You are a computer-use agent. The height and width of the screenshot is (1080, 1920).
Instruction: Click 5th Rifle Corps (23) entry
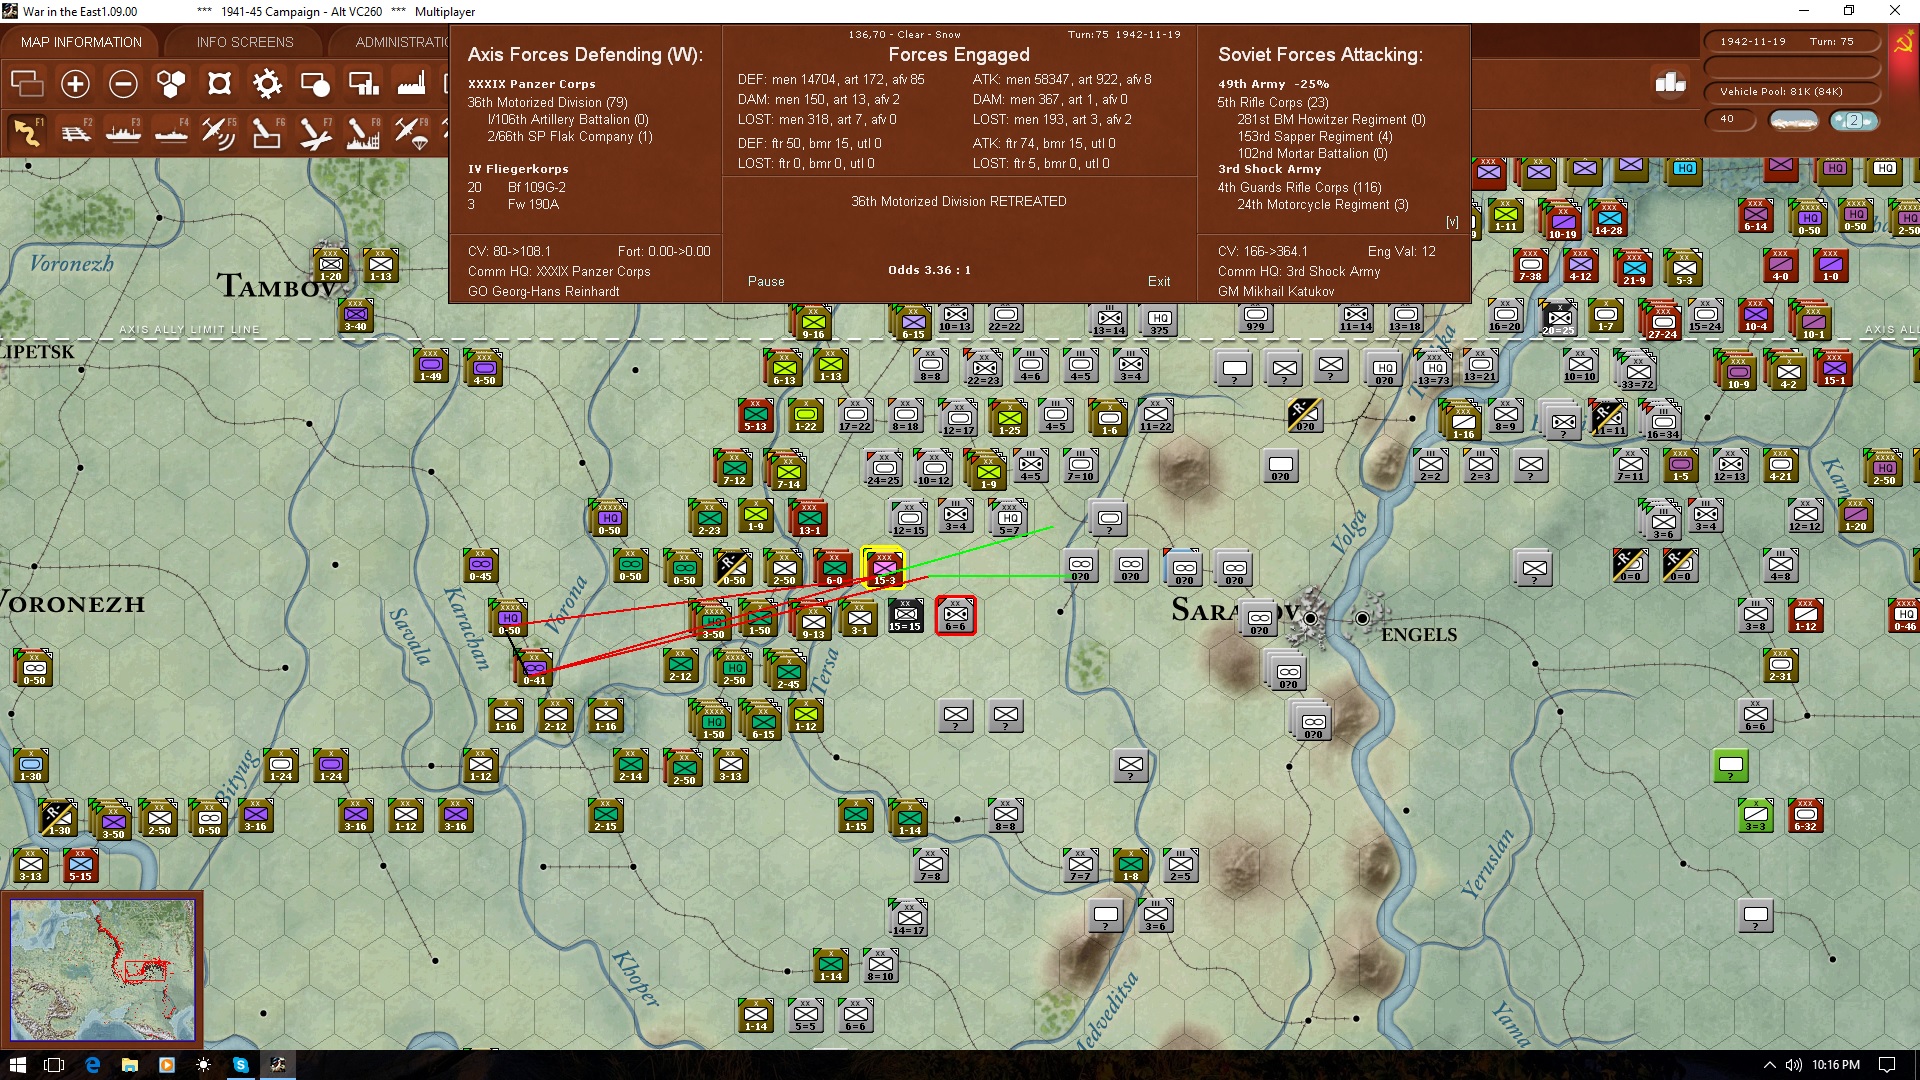1273,102
